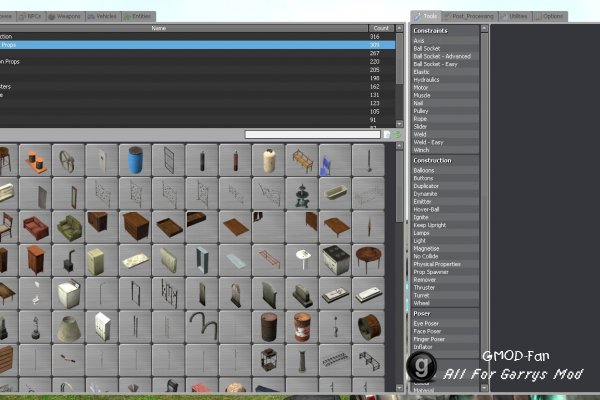
Task: Click the category list scroll-down arrow
Action: pos(399,124)
